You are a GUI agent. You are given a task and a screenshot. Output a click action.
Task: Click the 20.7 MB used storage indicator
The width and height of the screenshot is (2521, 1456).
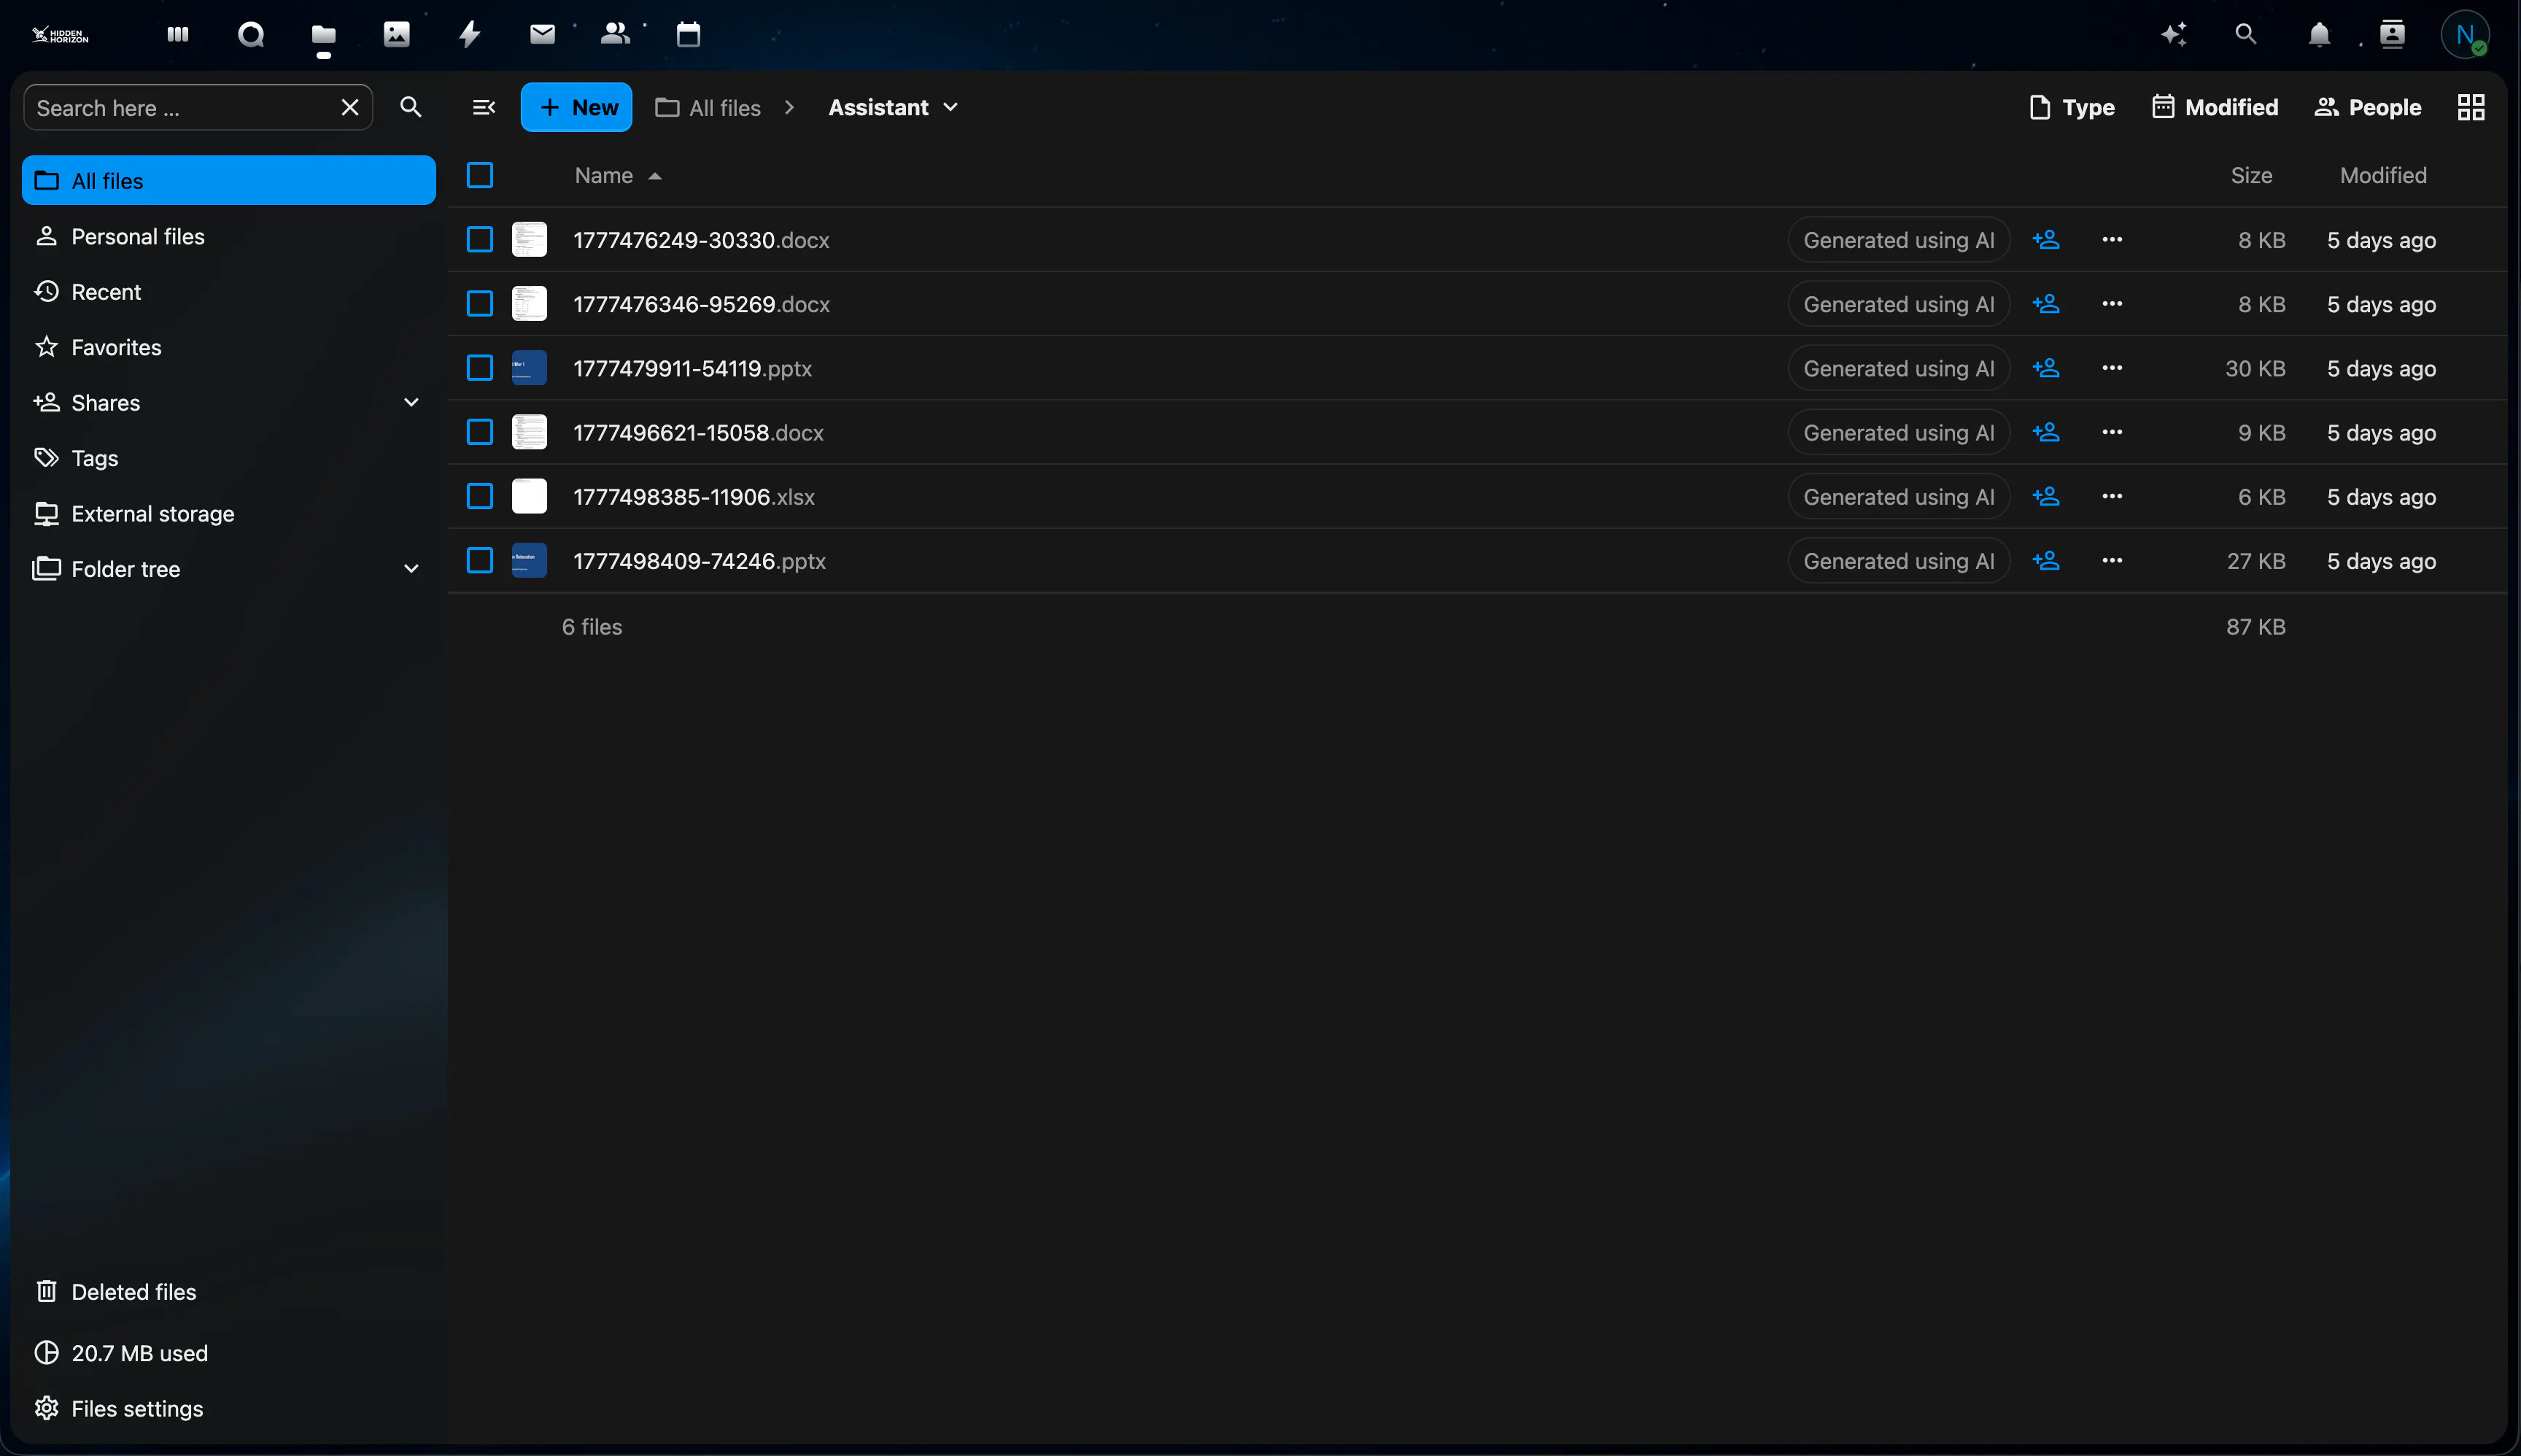coord(229,1352)
